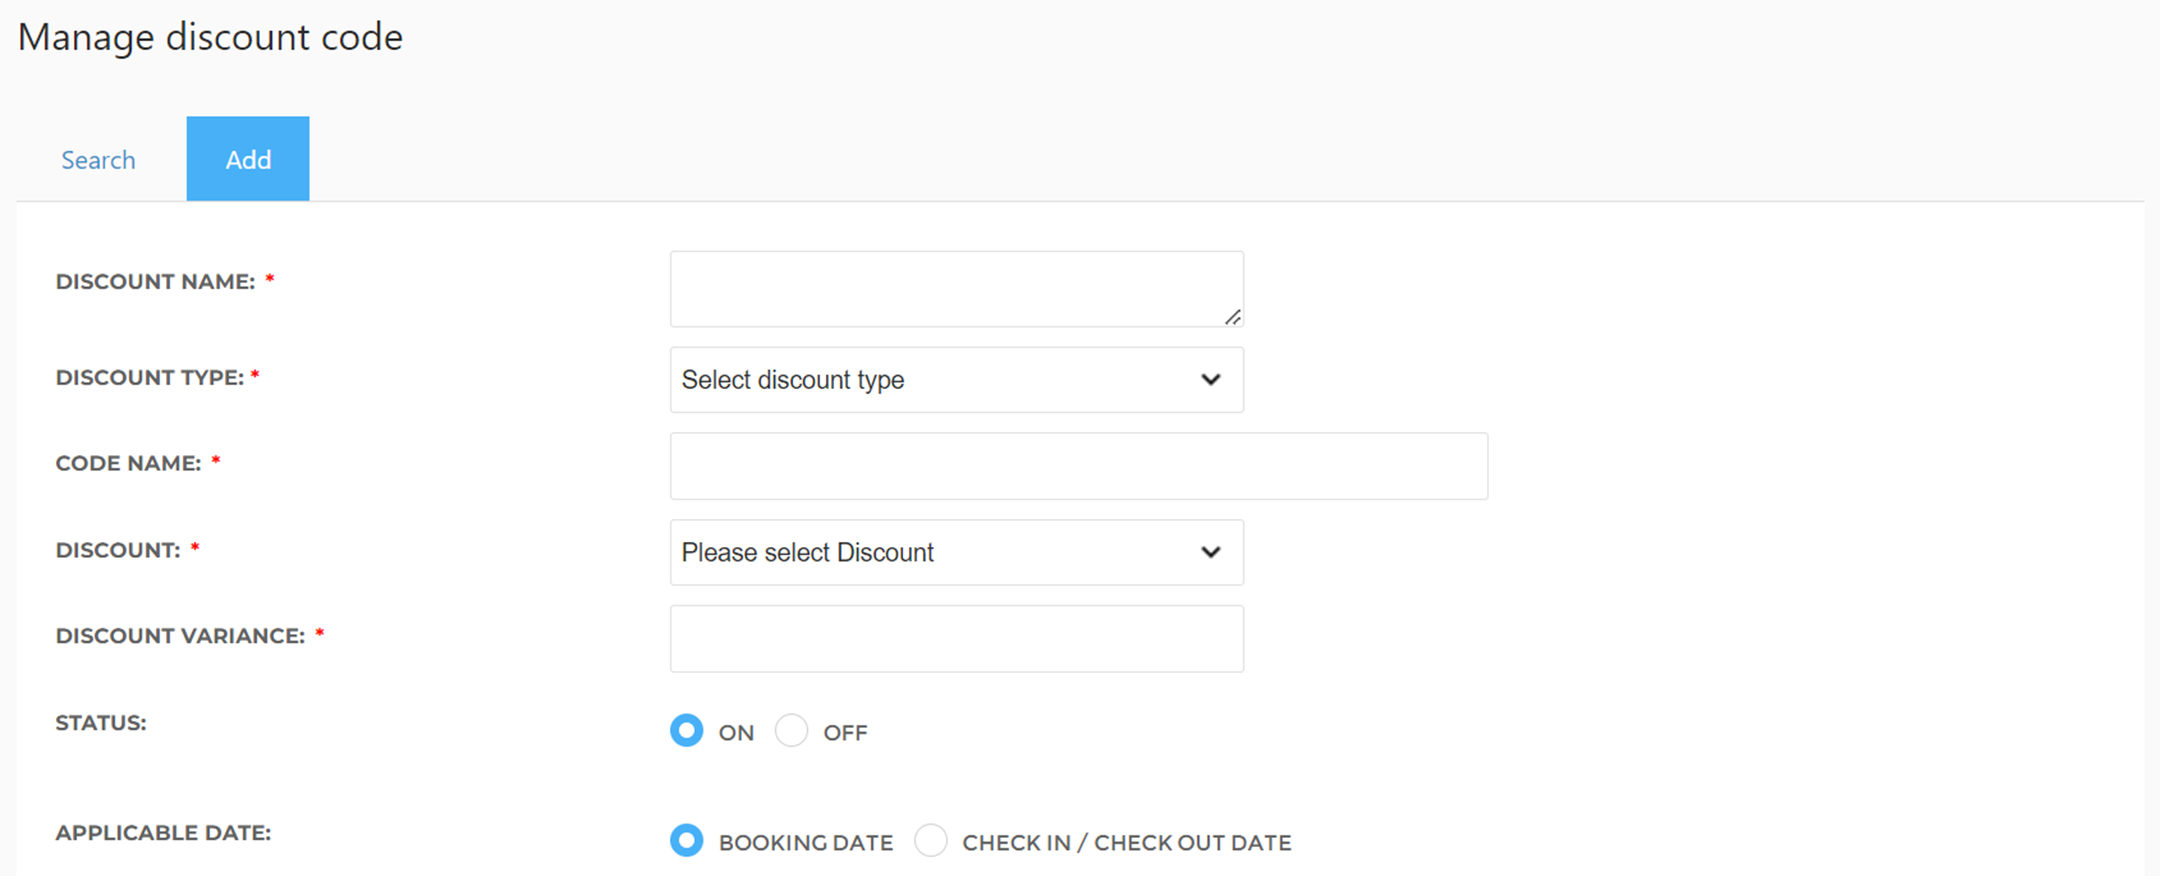Click the CHECK IN / CHECK OUT DATE label

[x=1127, y=843]
